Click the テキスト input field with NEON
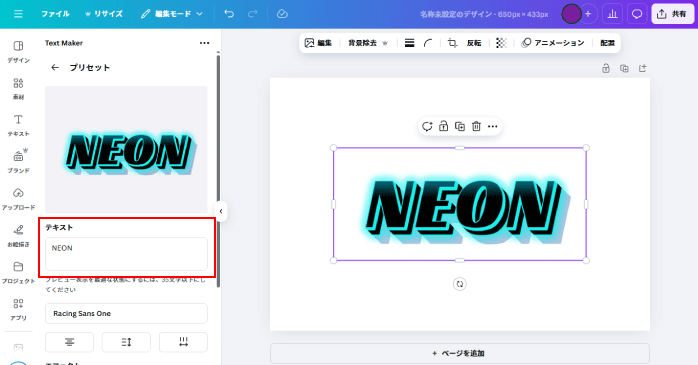The width and height of the screenshot is (698, 365). coord(126,254)
